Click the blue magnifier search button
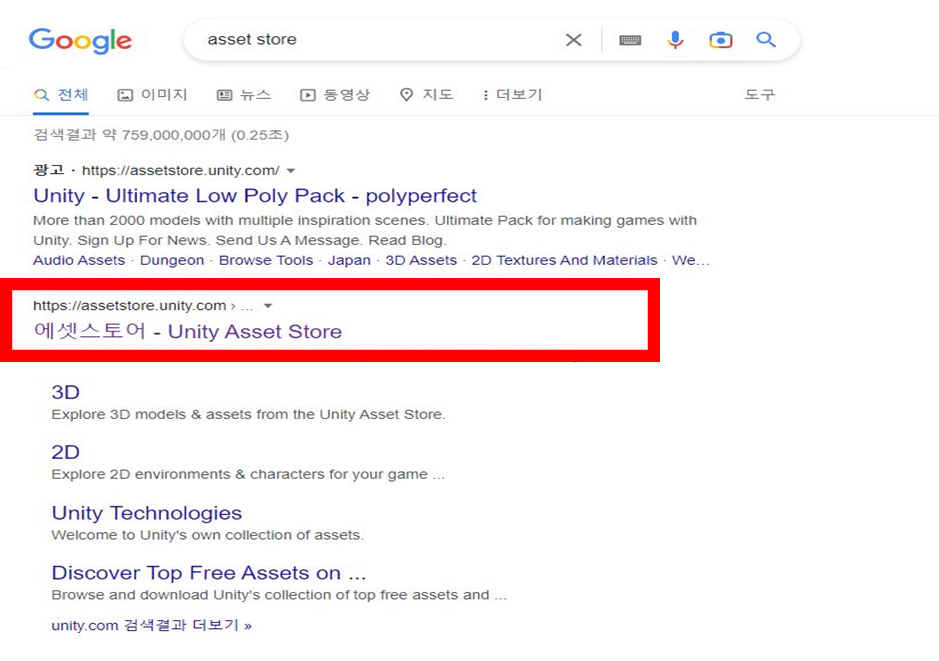This screenshot has width=939, height=661. pos(765,40)
